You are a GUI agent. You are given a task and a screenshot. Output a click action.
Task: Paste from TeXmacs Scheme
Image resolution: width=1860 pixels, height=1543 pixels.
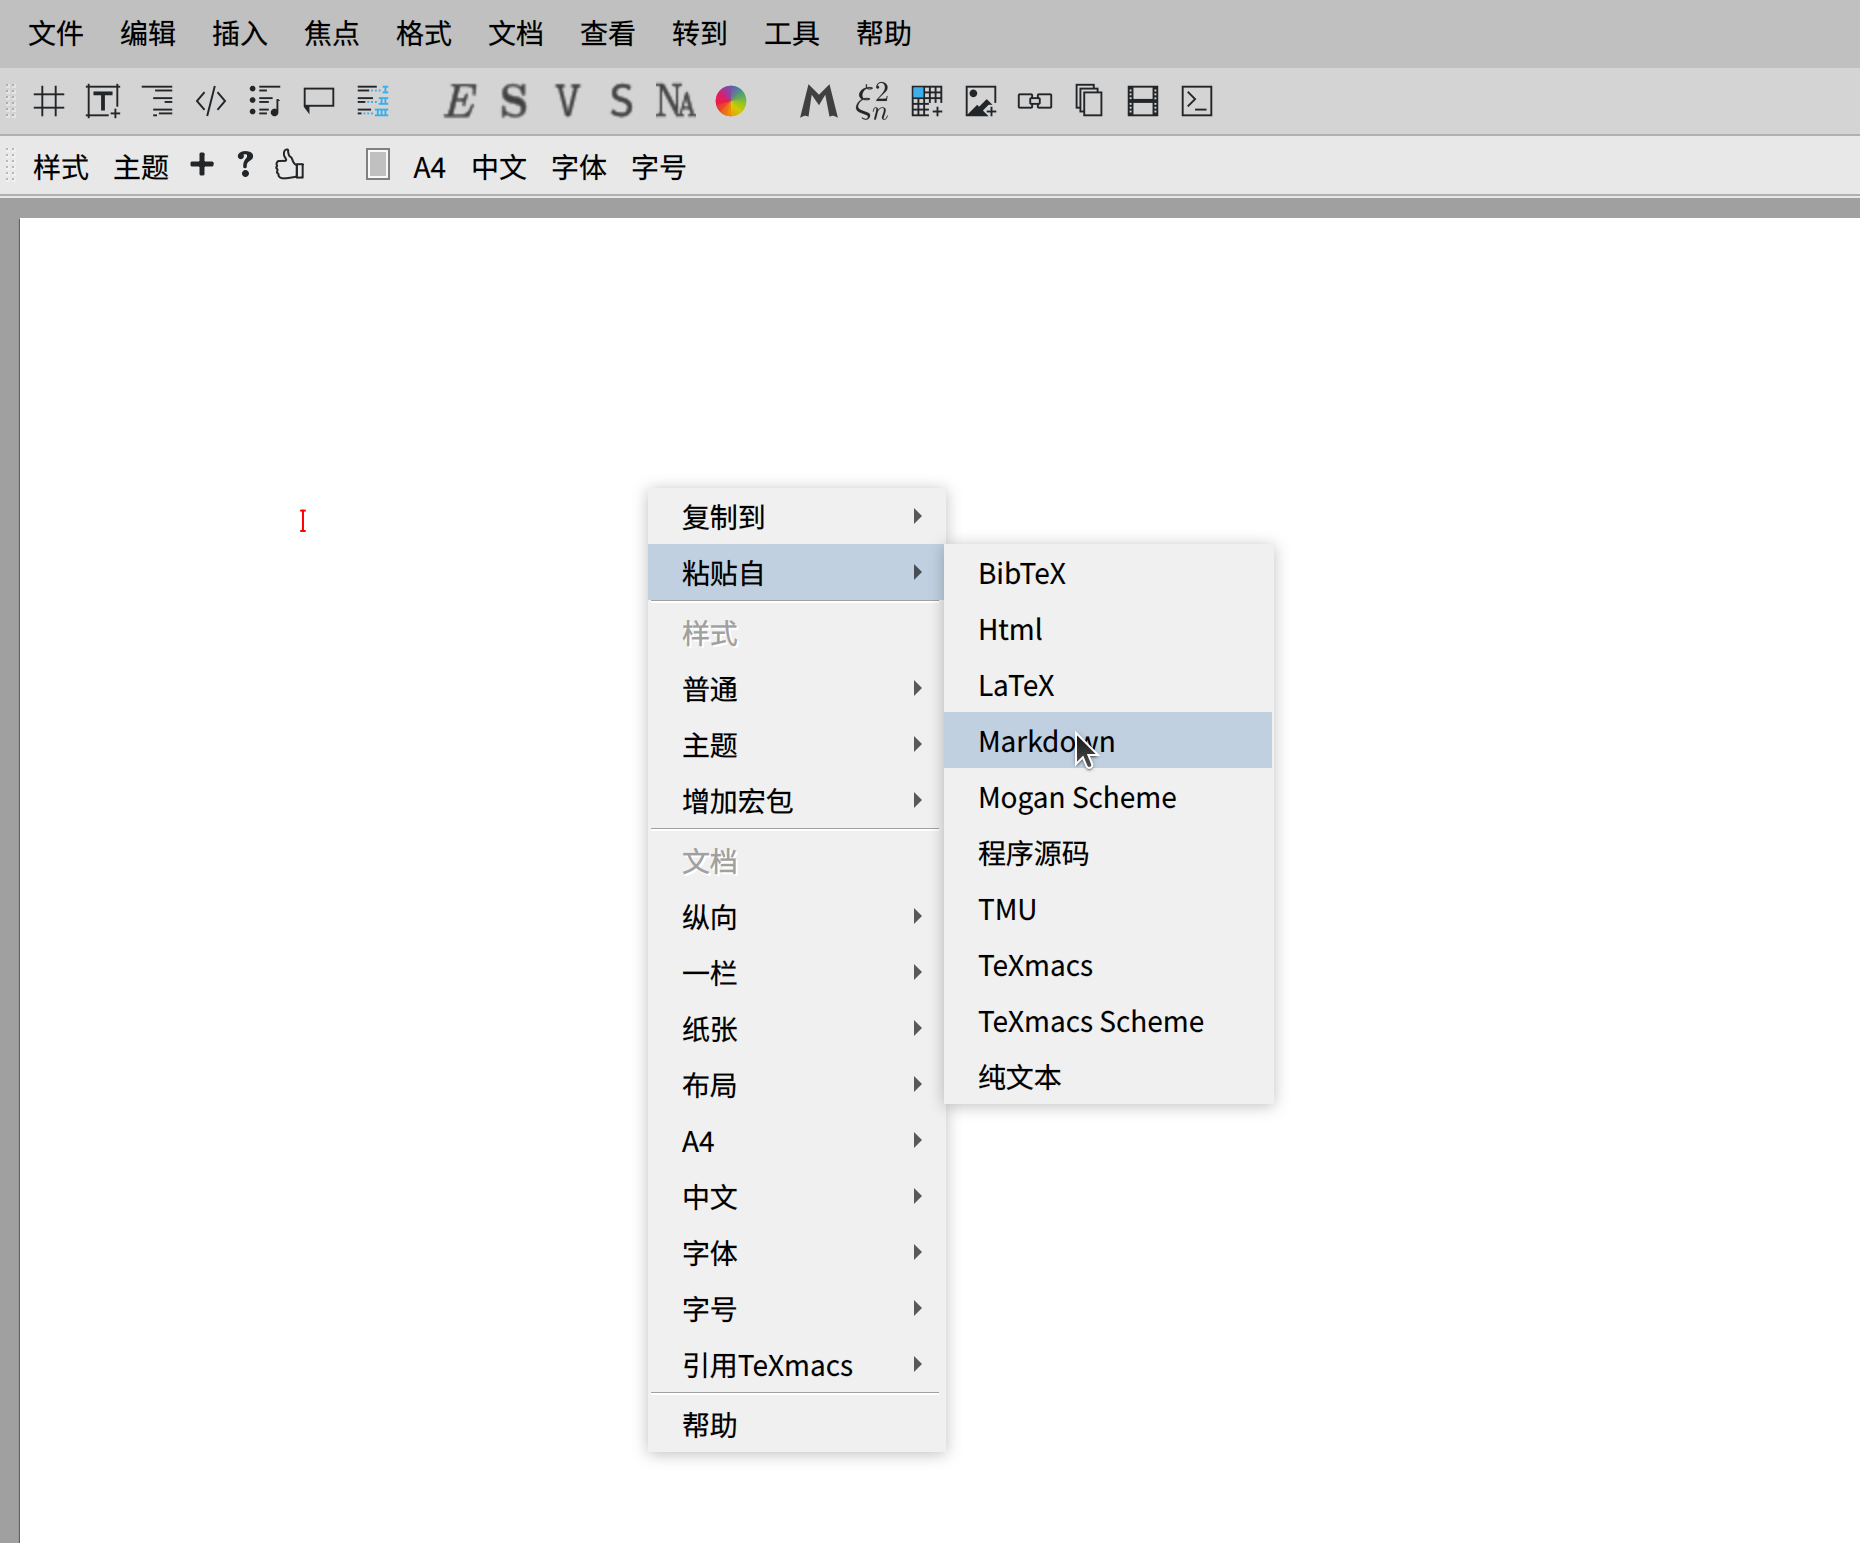[x=1108, y=1021]
